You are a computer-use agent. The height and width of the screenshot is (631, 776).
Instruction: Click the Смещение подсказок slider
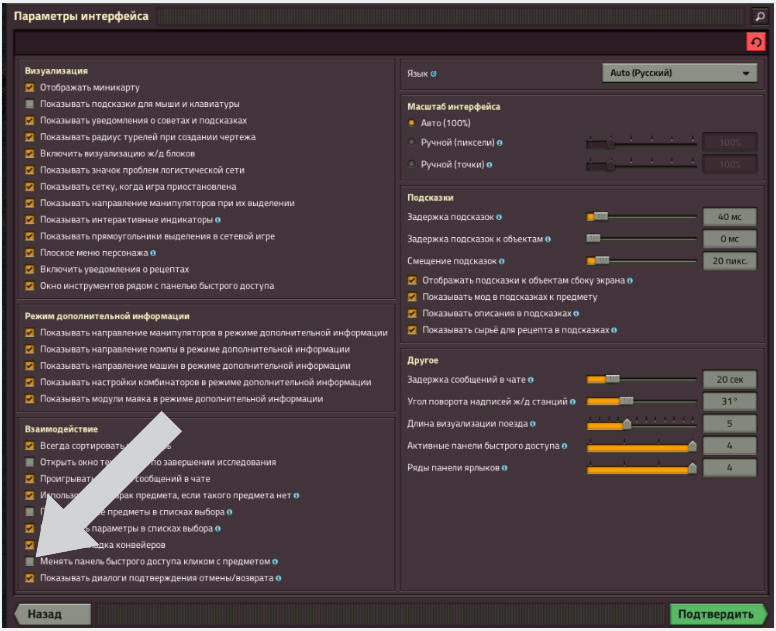[x=641, y=261]
